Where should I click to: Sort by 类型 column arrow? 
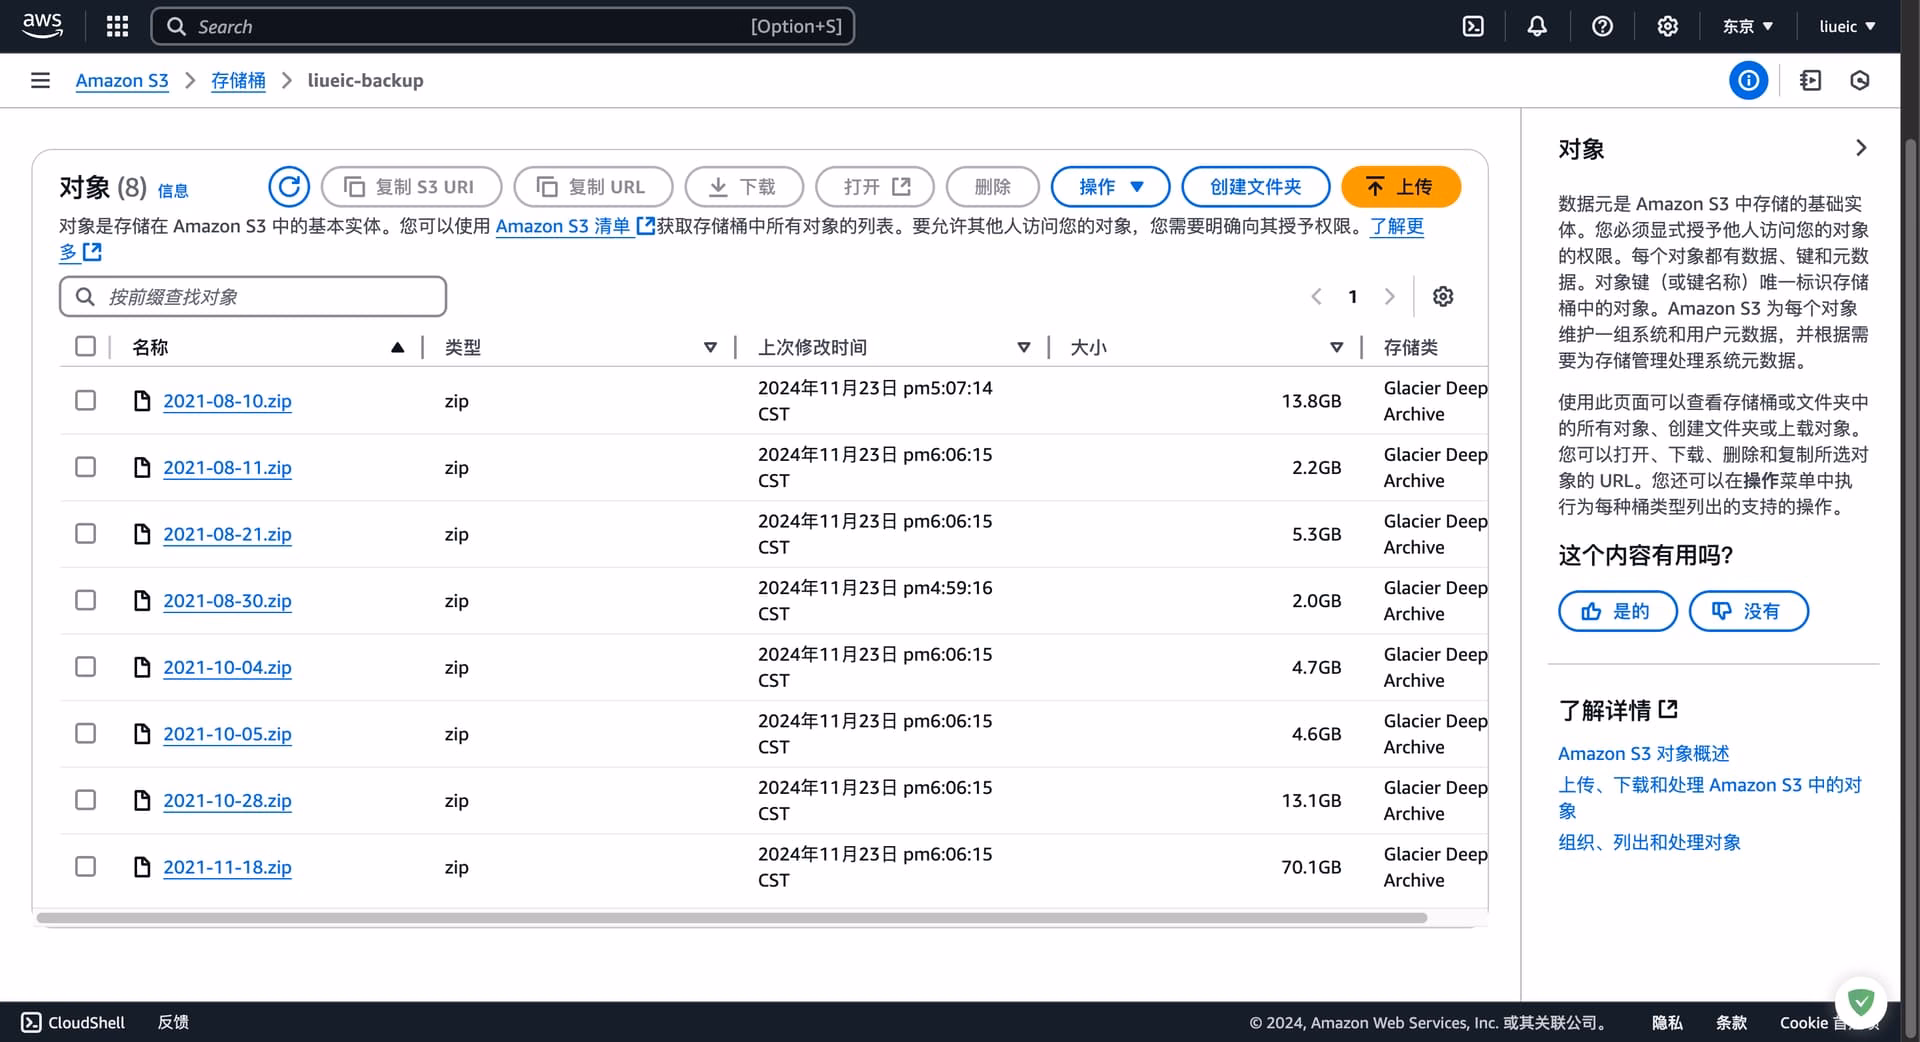[710, 347]
